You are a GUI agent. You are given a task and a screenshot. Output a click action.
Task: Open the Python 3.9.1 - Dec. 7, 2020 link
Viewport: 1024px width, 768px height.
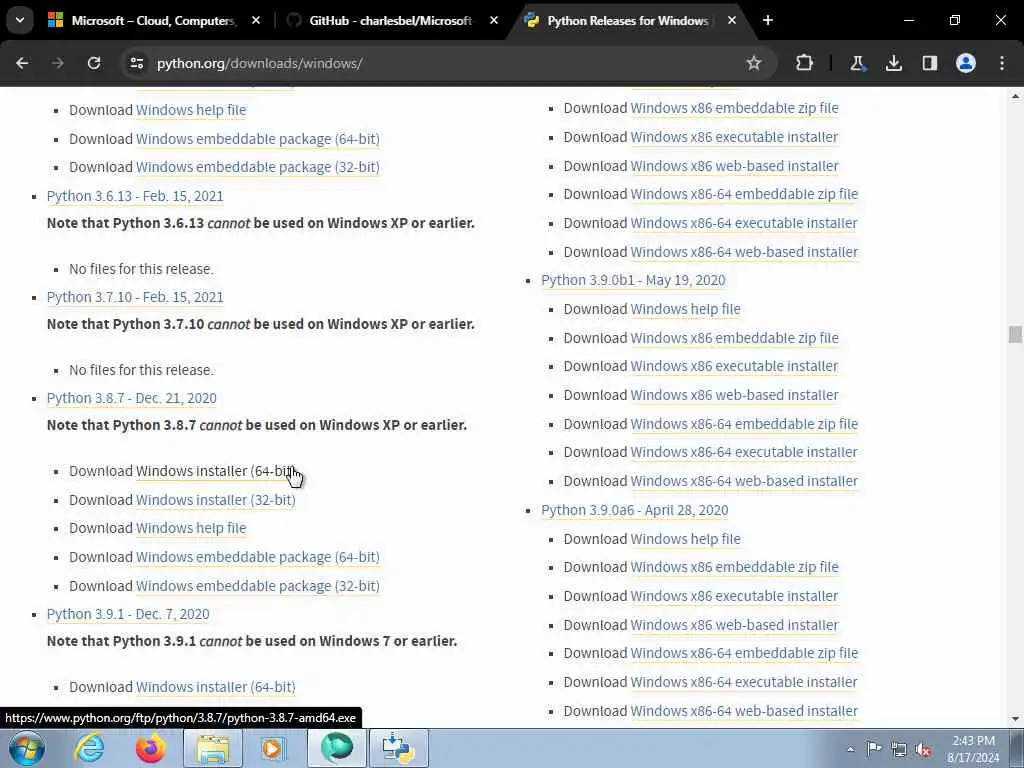[128, 614]
